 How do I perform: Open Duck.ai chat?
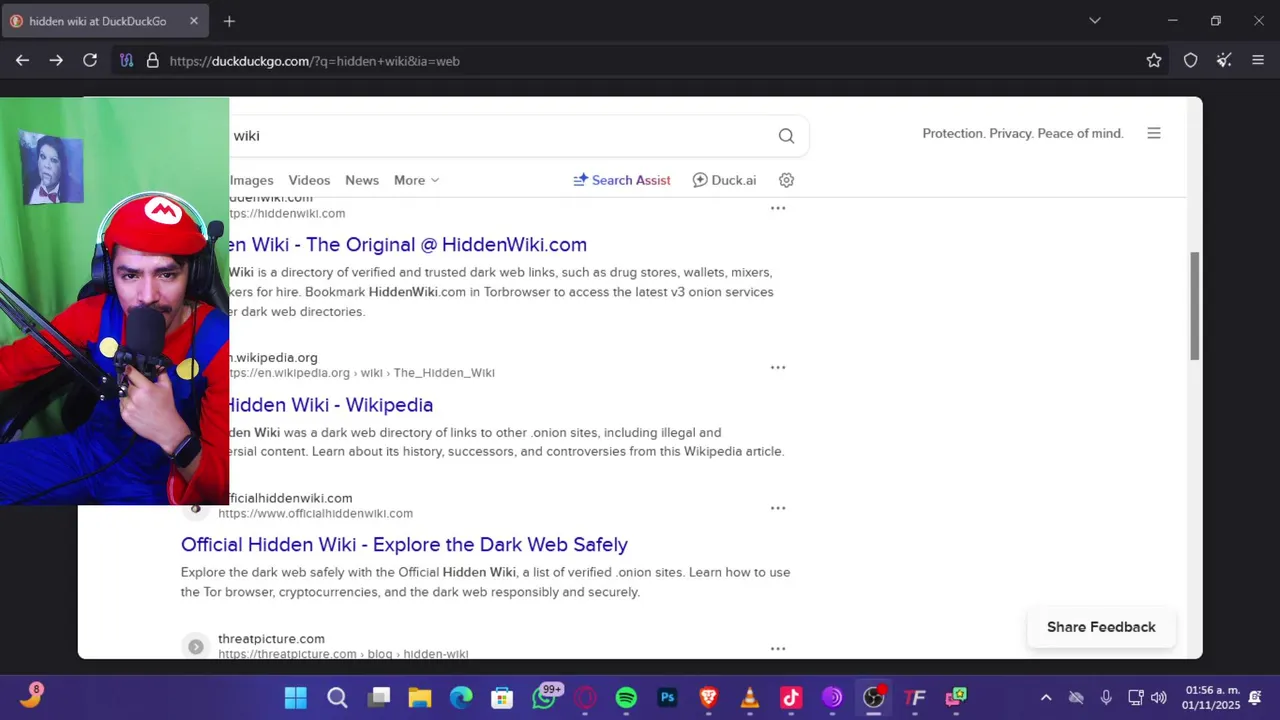[724, 180]
